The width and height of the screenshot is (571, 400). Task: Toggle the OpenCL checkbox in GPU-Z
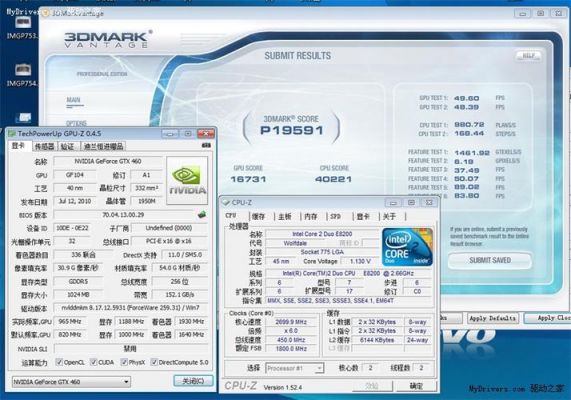click(x=59, y=362)
